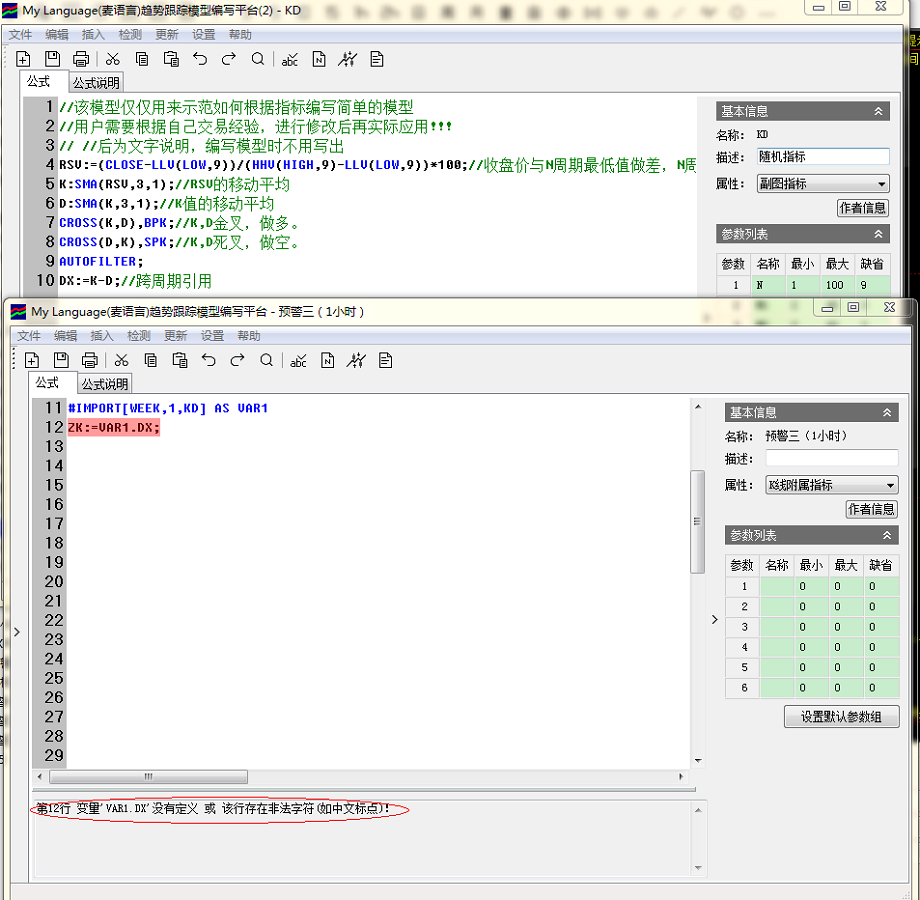Click the empty 描述 field in 预警三 window
This screenshot has width=920, height=900.
pos(831,458)
